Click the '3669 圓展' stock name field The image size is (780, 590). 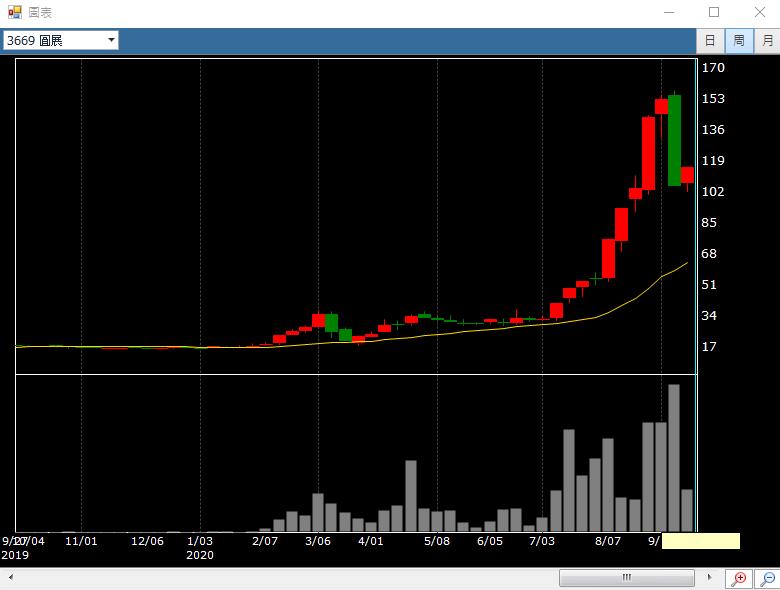click(x=54, y=40)
